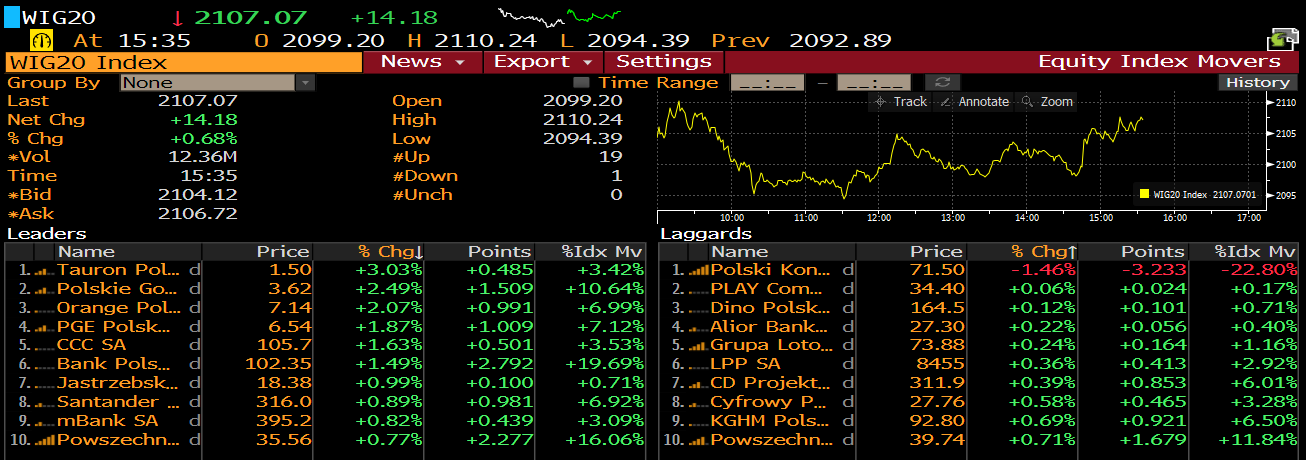This screenshot has height=460, width=1306.
Task: Click the Leaders Price column header
Action: (x=258, y=252)
